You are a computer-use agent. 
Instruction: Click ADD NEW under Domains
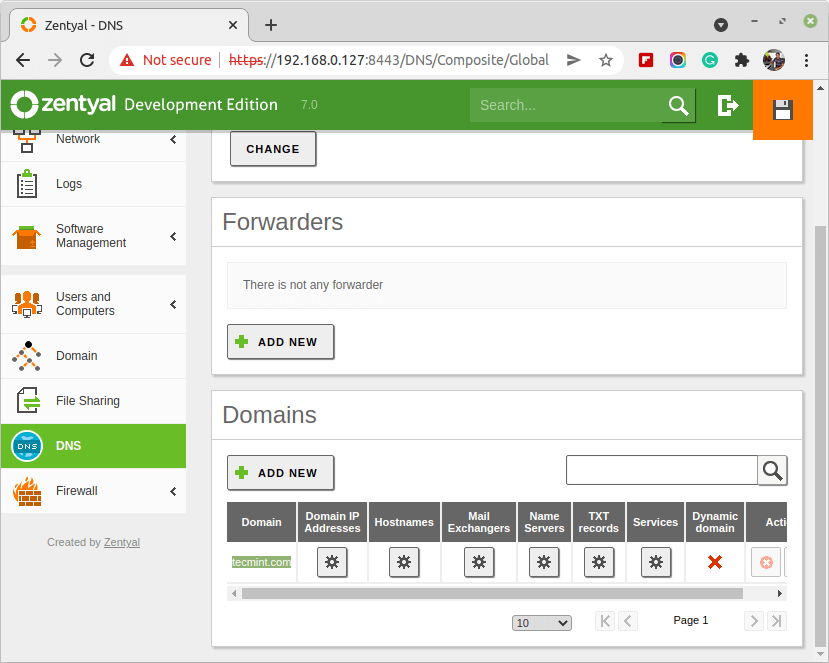click(281, 473)
